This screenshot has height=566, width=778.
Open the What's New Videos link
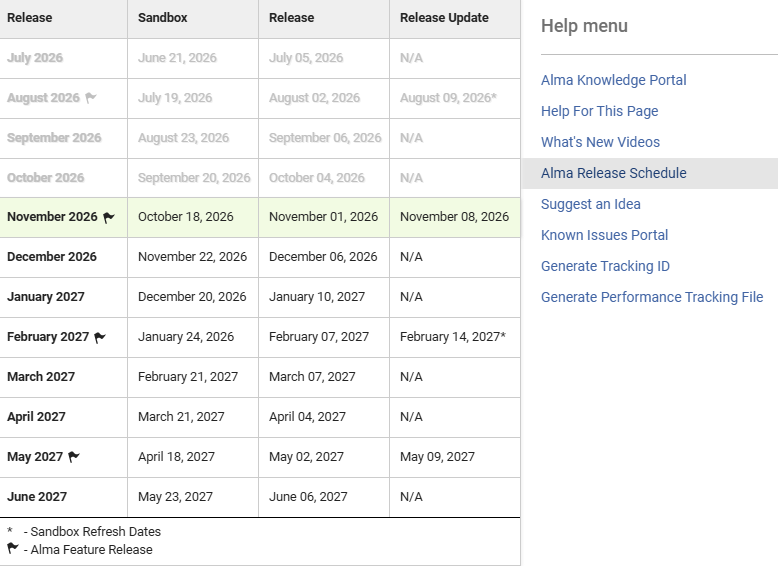(x=600, y=142)
